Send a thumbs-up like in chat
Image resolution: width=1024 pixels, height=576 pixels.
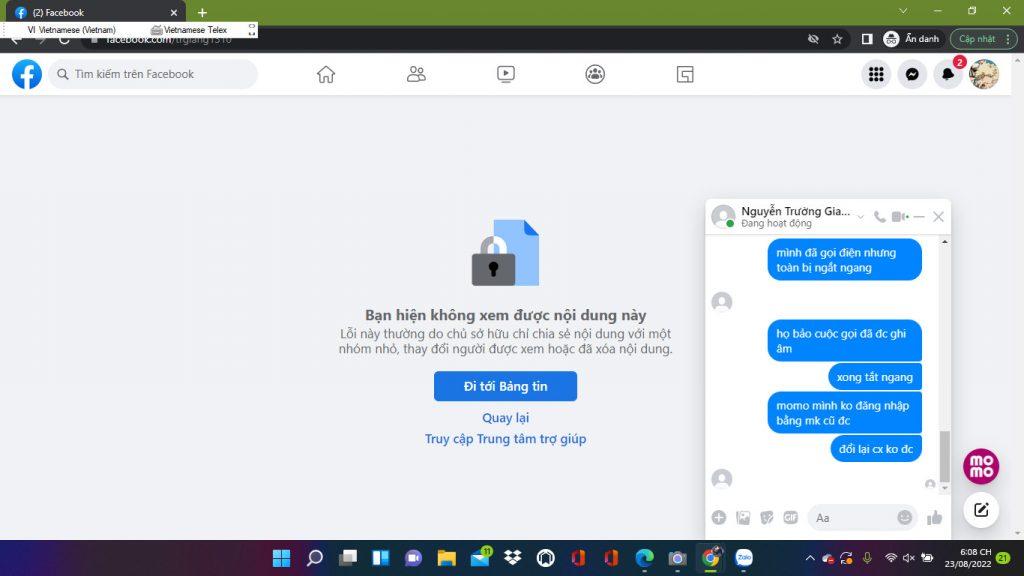[x=935, y=517]
